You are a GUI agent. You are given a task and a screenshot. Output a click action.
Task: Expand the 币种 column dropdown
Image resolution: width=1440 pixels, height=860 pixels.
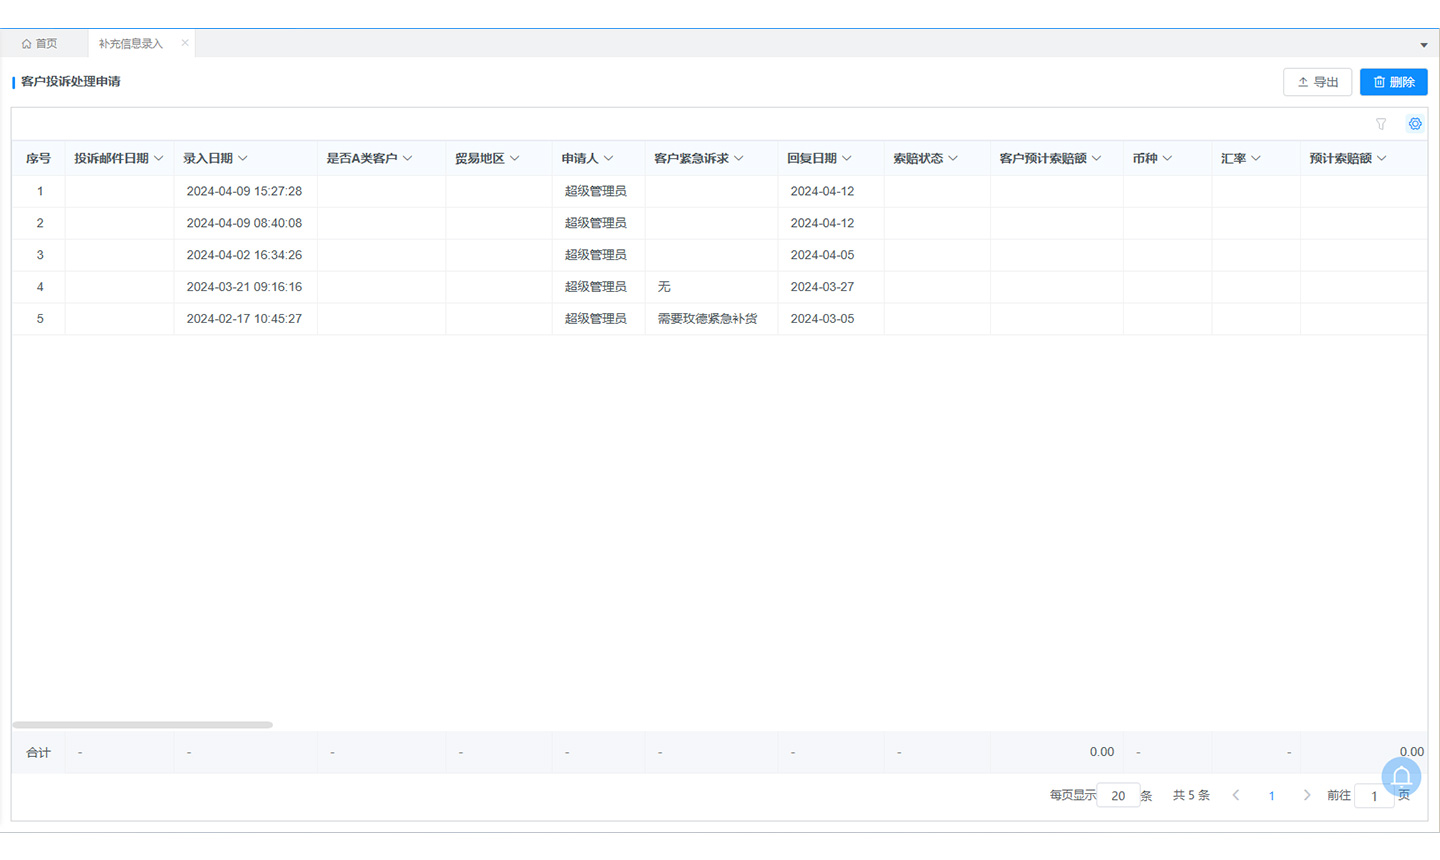[x=1167, y=159]
